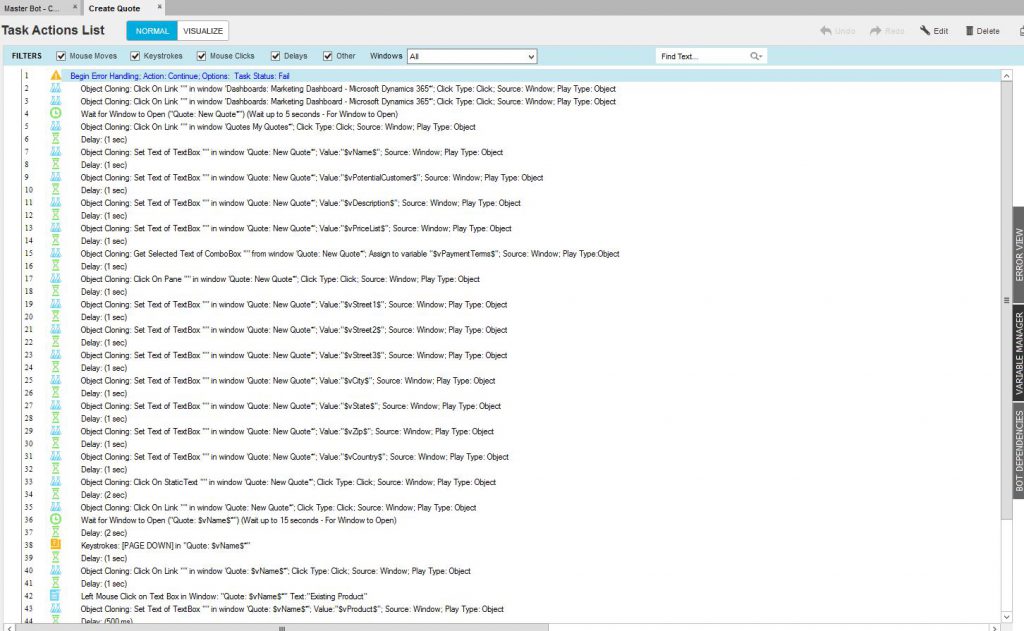Click into the Find Text search field
The height and width of the screenshot is (631, 1024).
pos(700,57)
